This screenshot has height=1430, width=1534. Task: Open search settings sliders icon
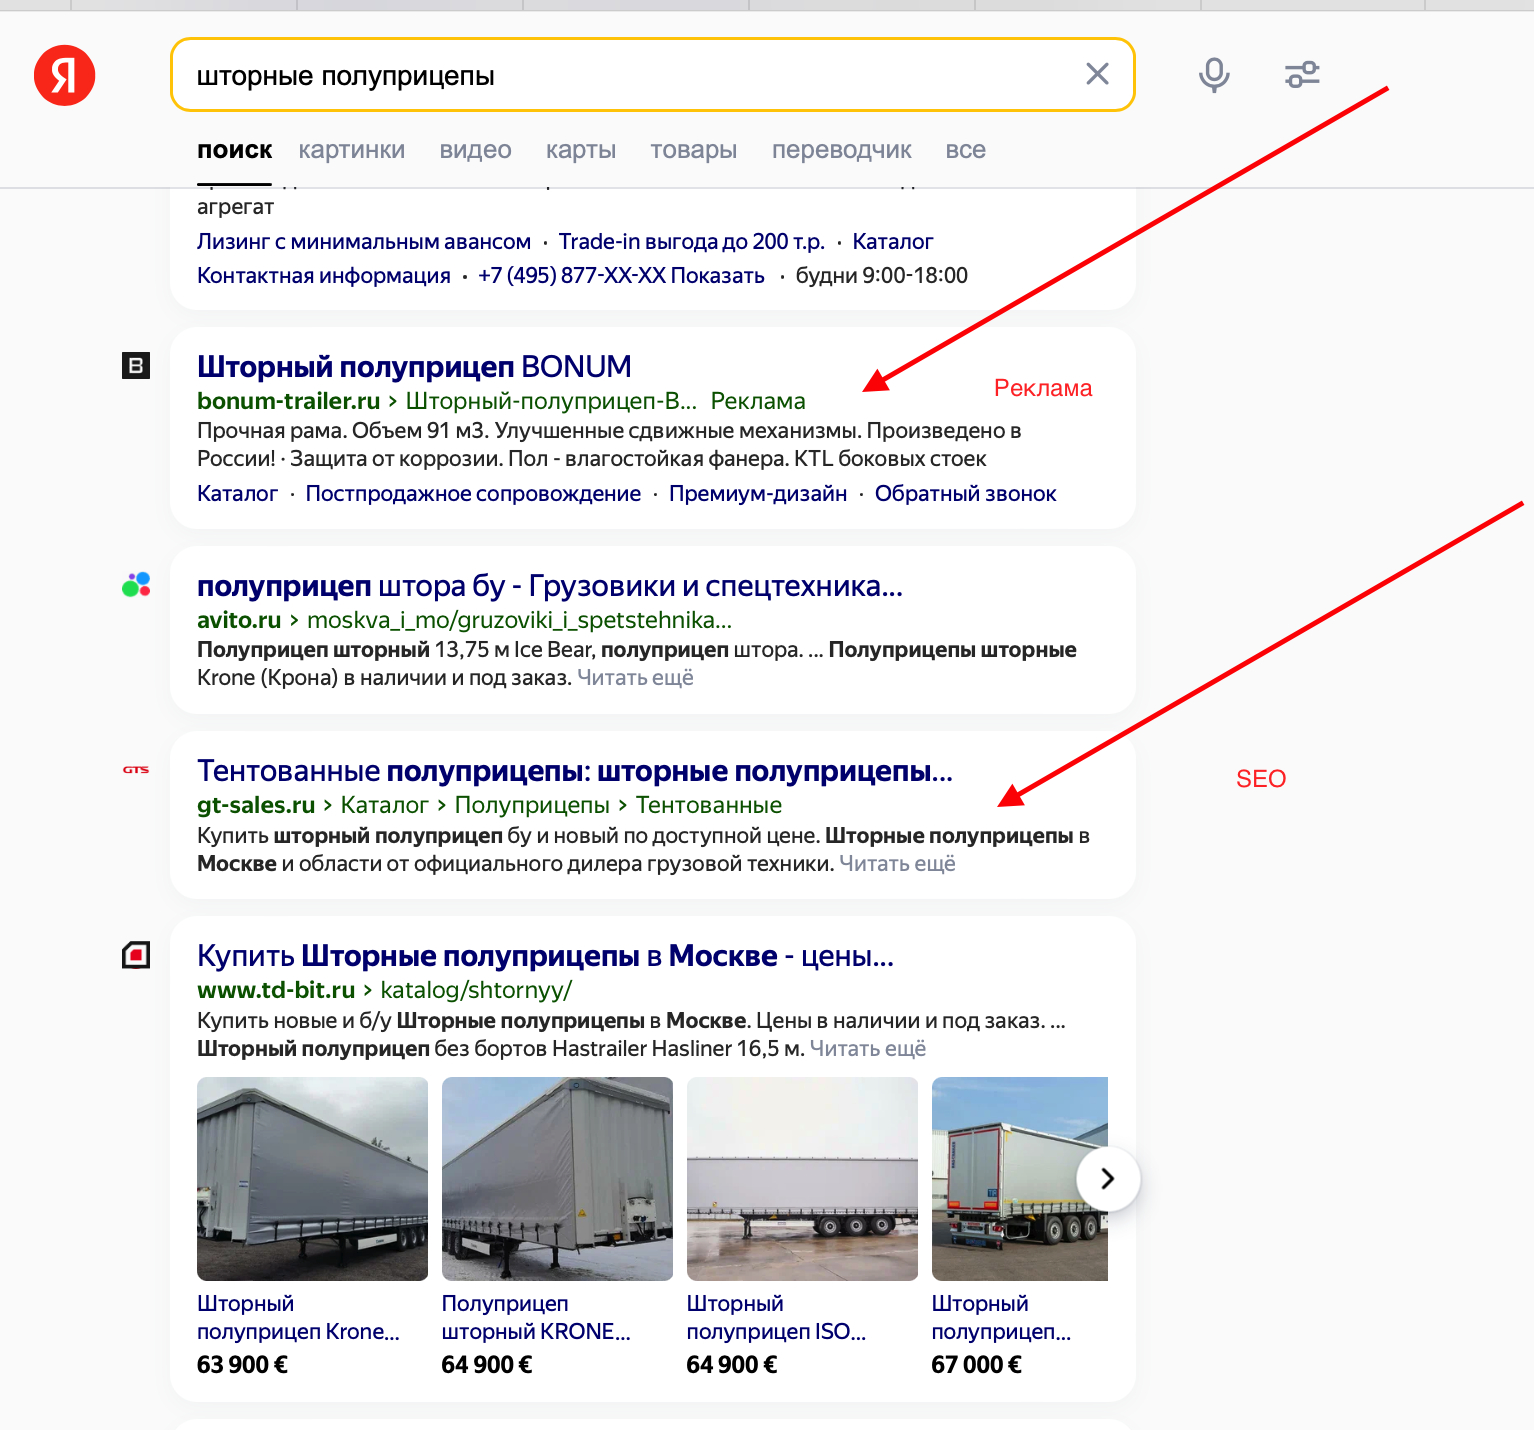pyautogui.click(x=1302, y=74)
